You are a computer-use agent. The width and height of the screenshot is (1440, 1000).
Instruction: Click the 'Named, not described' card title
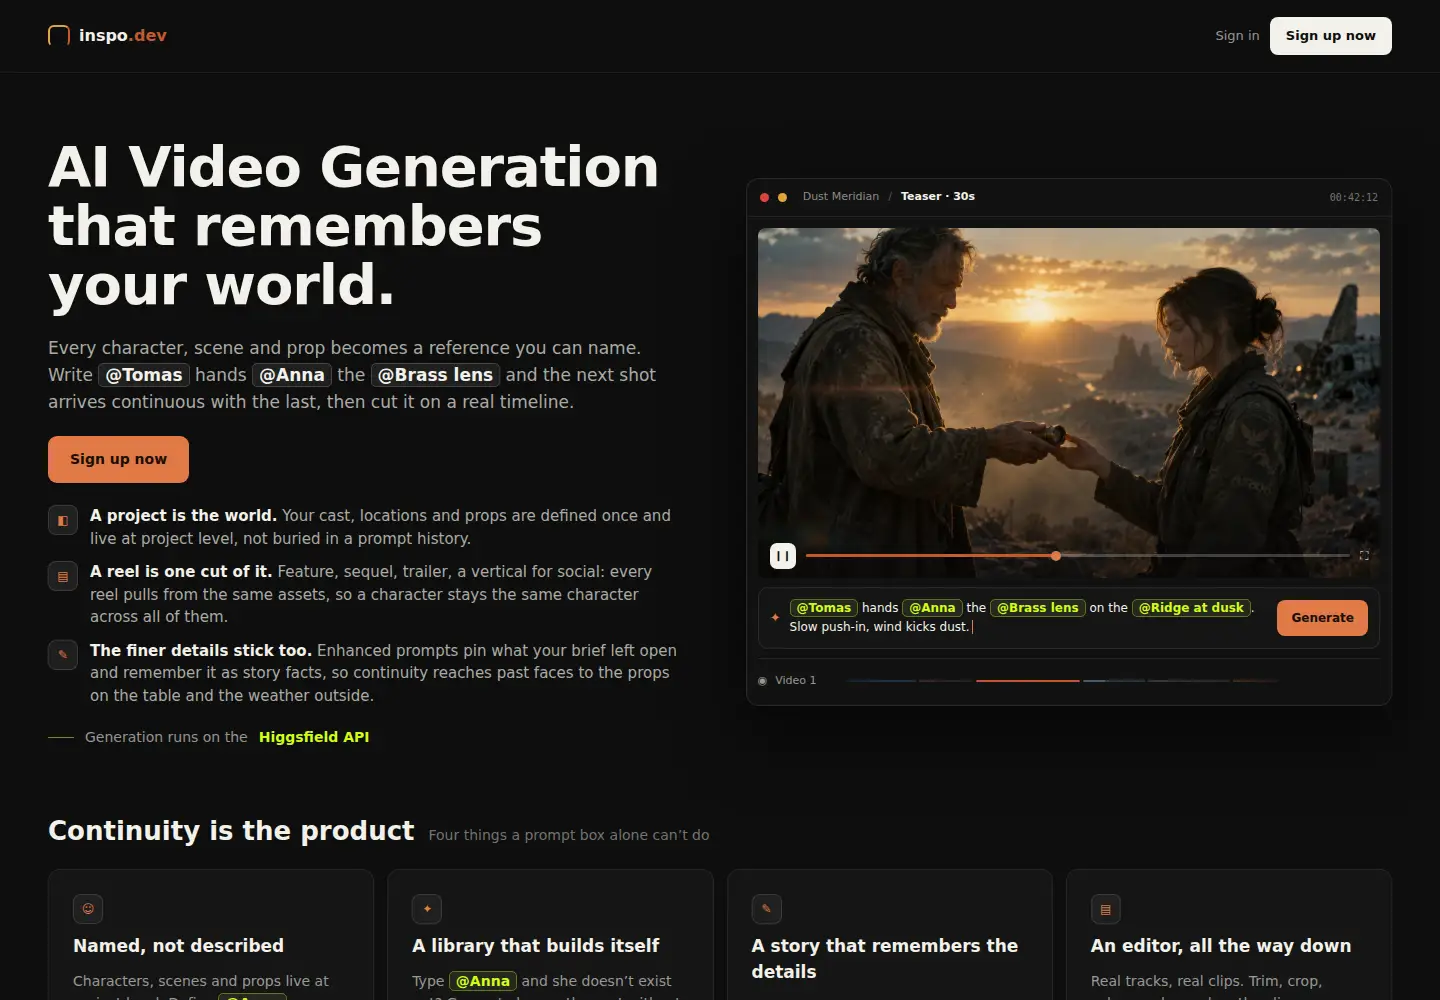(x=178, y=946)
